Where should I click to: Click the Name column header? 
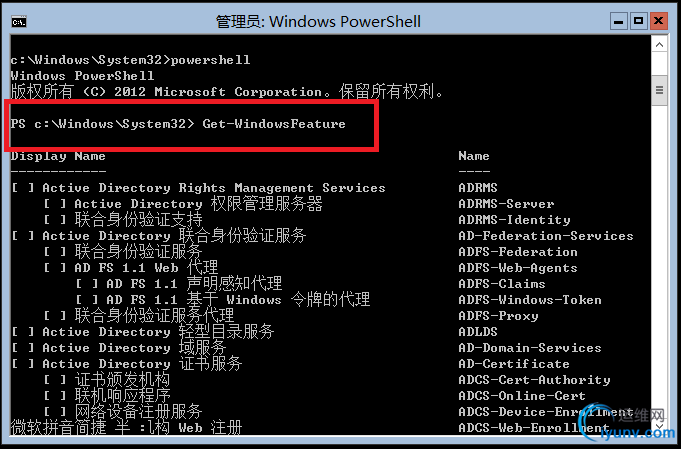(x=474, y=156)
